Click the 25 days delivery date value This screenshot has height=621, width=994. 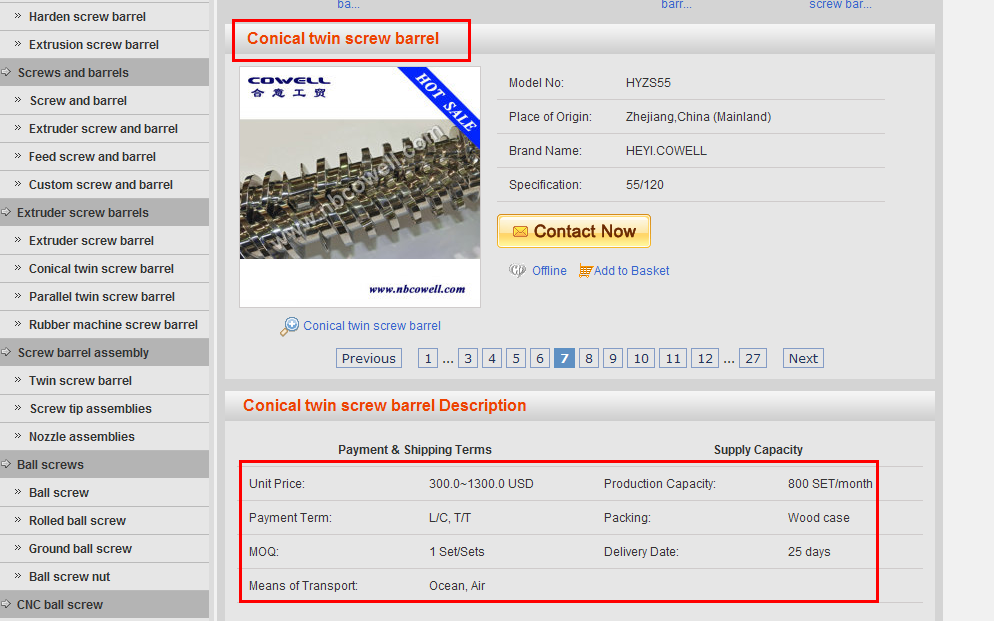point(809,552)
